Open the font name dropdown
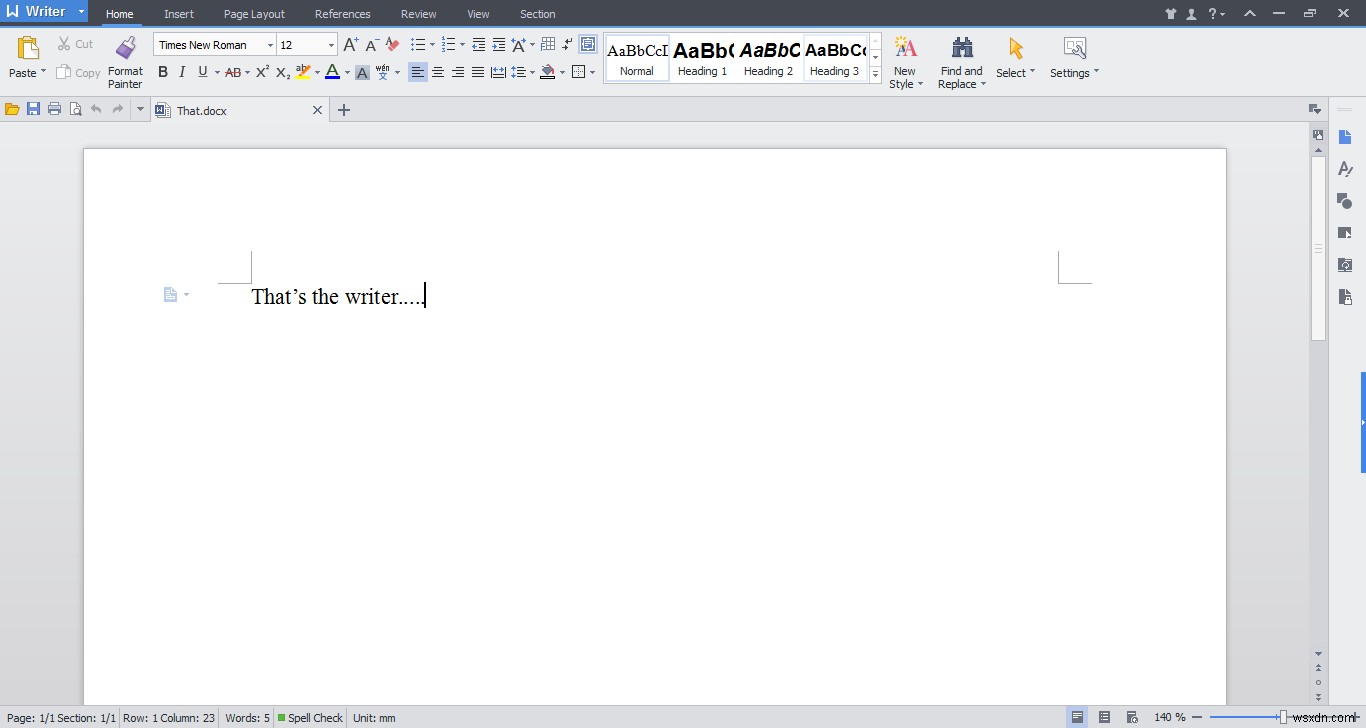The image size is (1366, 728). (270, 44)
